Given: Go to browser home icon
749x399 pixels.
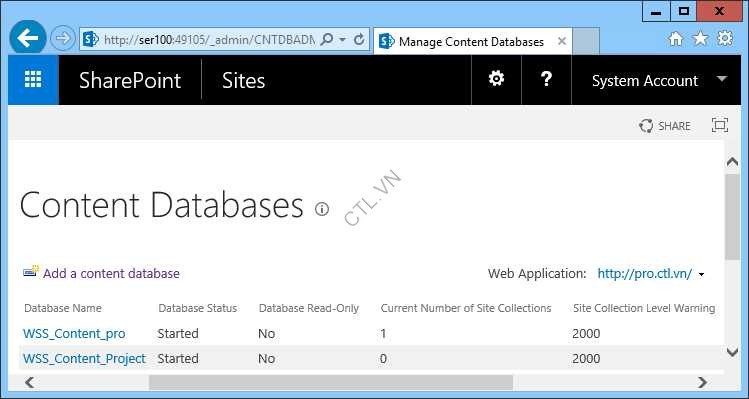Looking at the screenshot, I should [675, 39].
